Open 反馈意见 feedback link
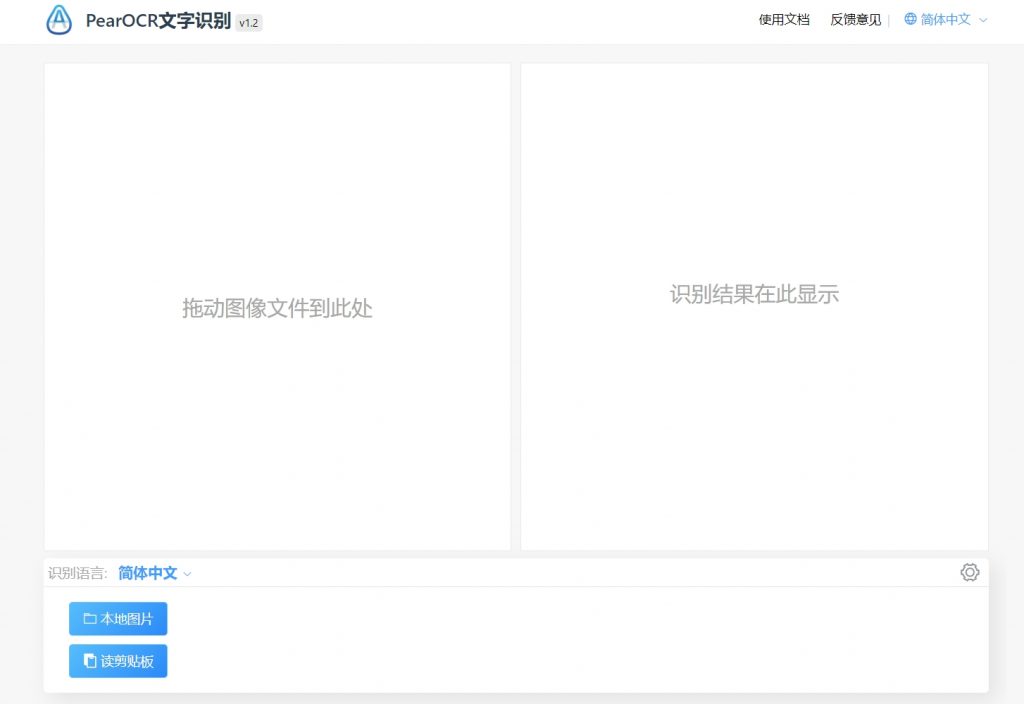The width and height of the screenshot is (1024, 704). click(856, 20)
